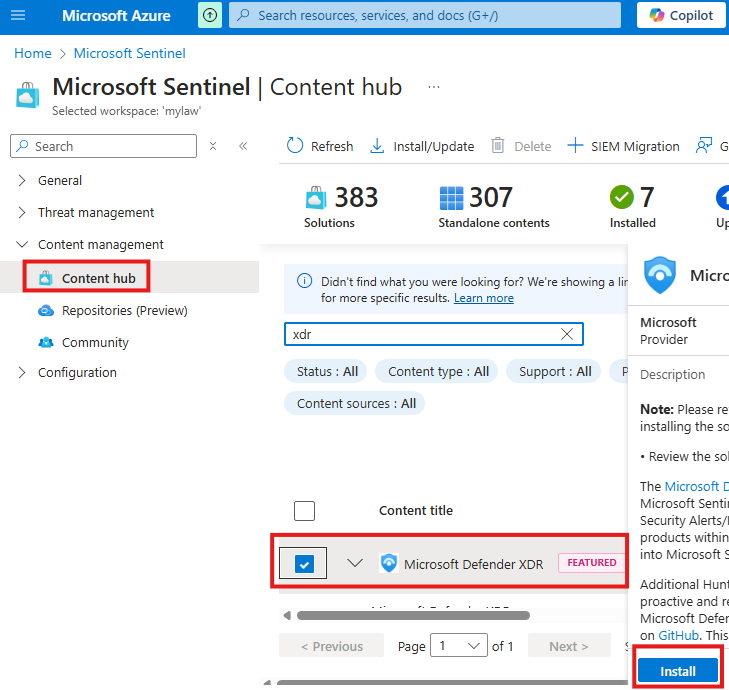The height and width of the screenshot is (690, 729).
Task: Select the 307 Standalone contents tile
Action: pyautogui.click(x=494, y=206)
